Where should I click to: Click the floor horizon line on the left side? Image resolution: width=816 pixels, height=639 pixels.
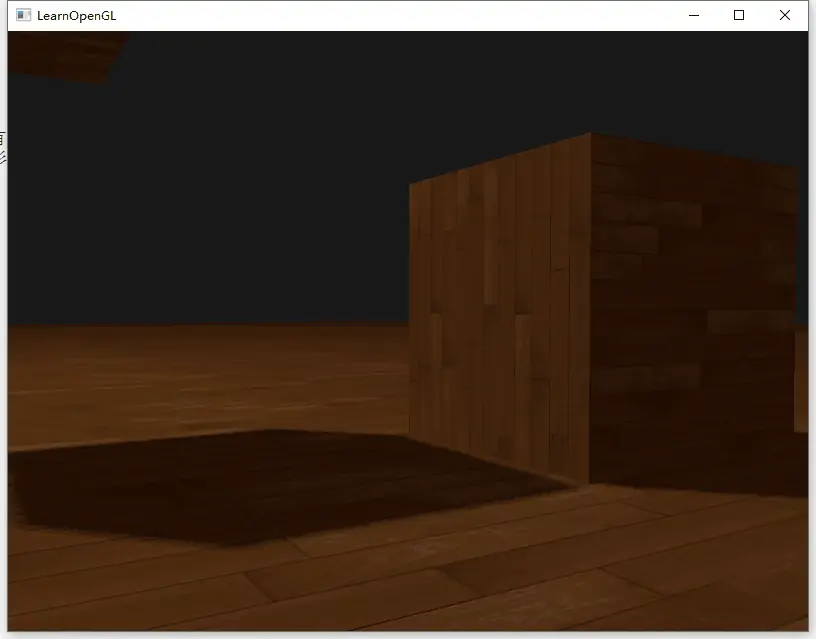[150, 325]
